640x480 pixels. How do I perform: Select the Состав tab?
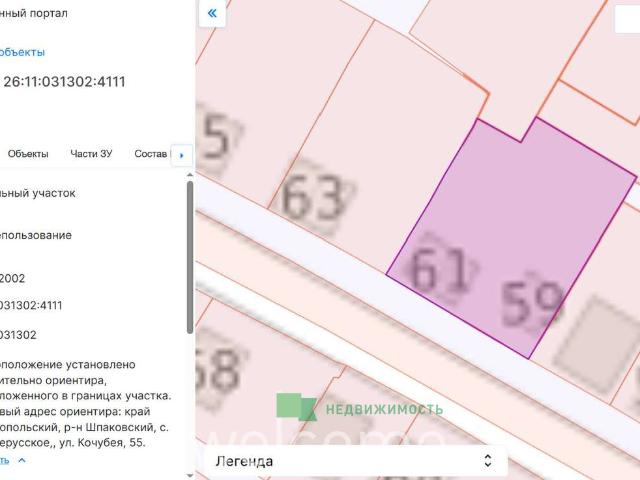150,153
